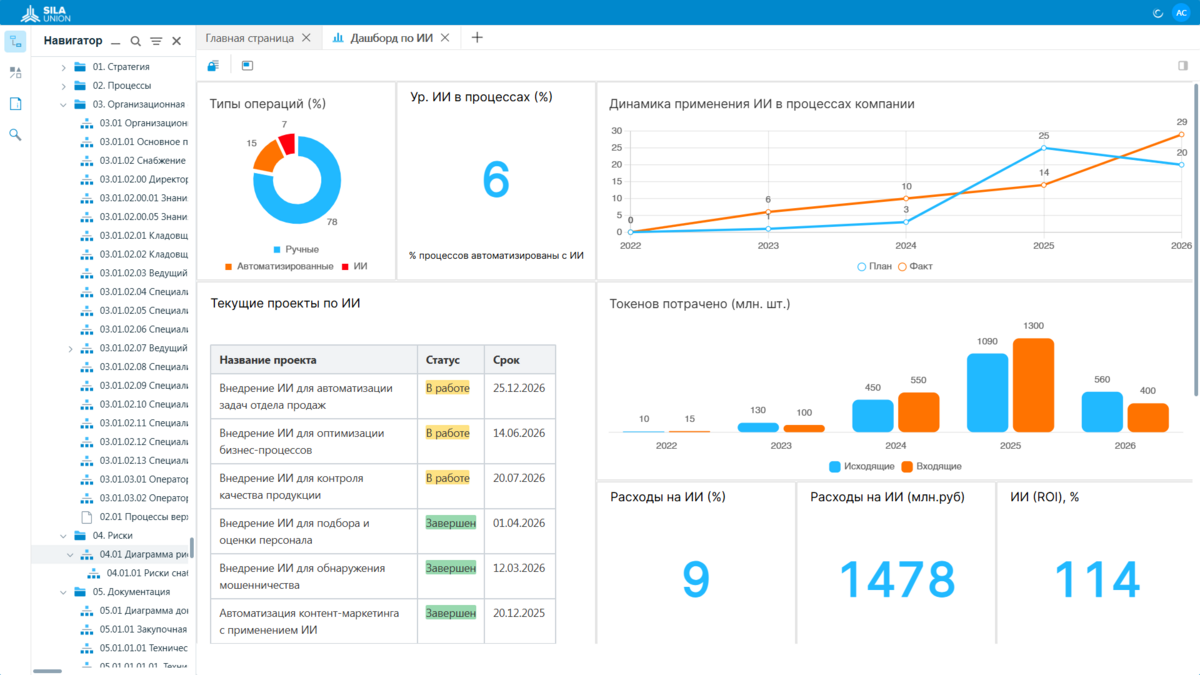
Task: Toggle the План legend series
Action: click(874, 266)
